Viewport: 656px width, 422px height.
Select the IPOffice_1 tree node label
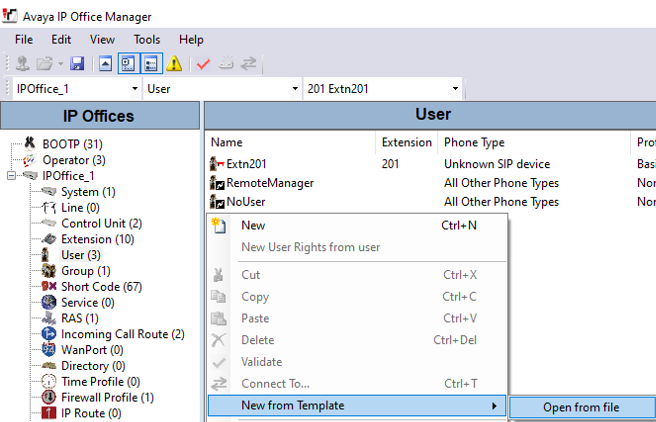[x=69, y=176]
